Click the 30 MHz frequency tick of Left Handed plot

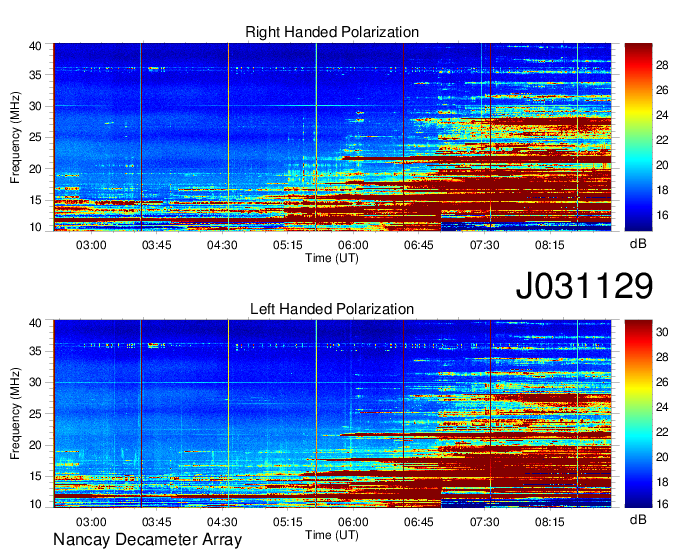coord(35,382)
